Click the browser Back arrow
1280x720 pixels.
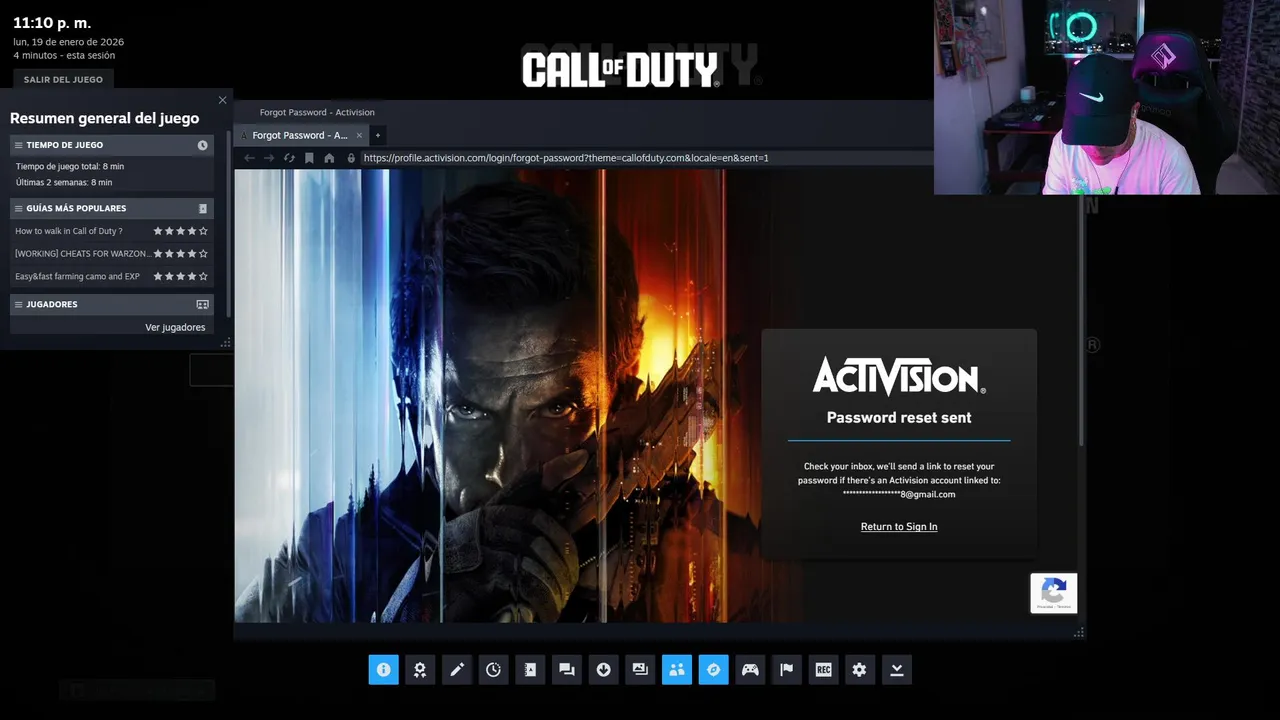[x=250, y=158]
